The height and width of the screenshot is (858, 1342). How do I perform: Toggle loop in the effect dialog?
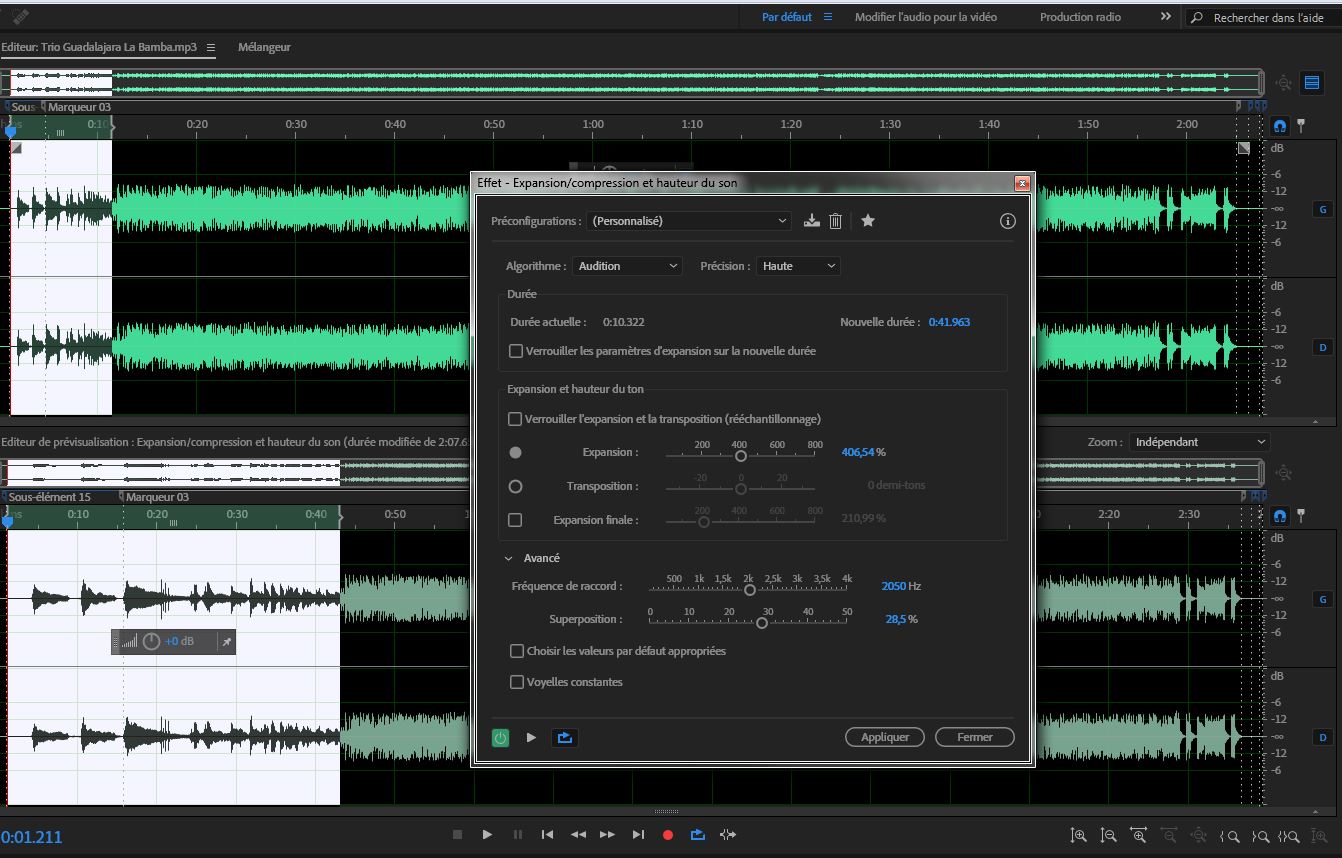tap(565, 738)
